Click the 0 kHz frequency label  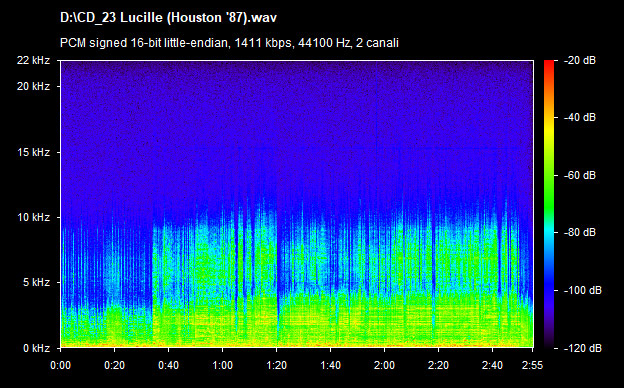click(36, 348)
